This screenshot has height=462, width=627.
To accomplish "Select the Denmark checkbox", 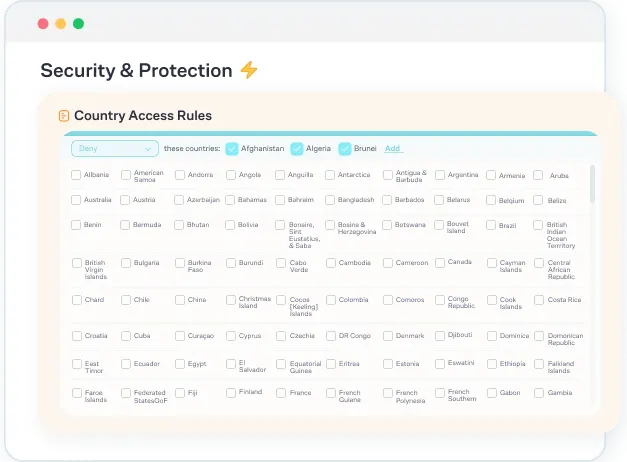I will (388, 336).
